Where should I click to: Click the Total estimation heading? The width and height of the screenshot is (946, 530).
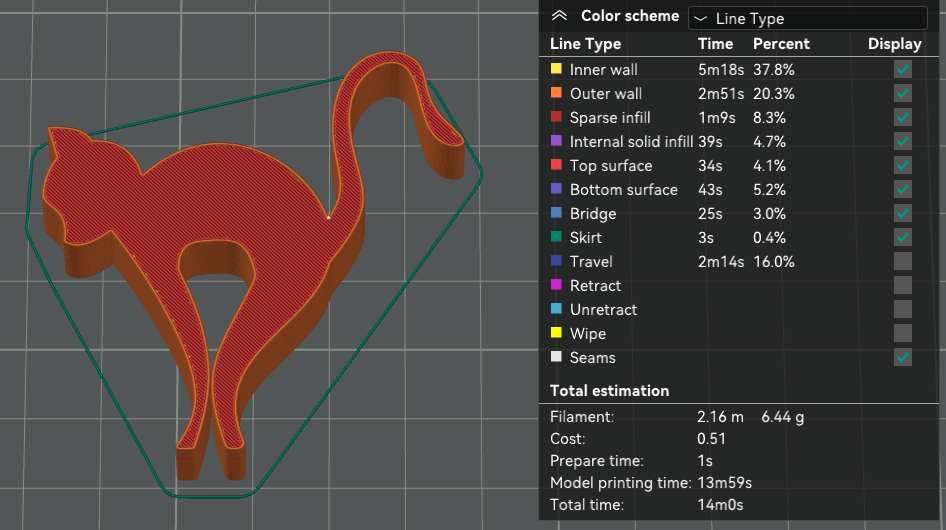(609, 391)
